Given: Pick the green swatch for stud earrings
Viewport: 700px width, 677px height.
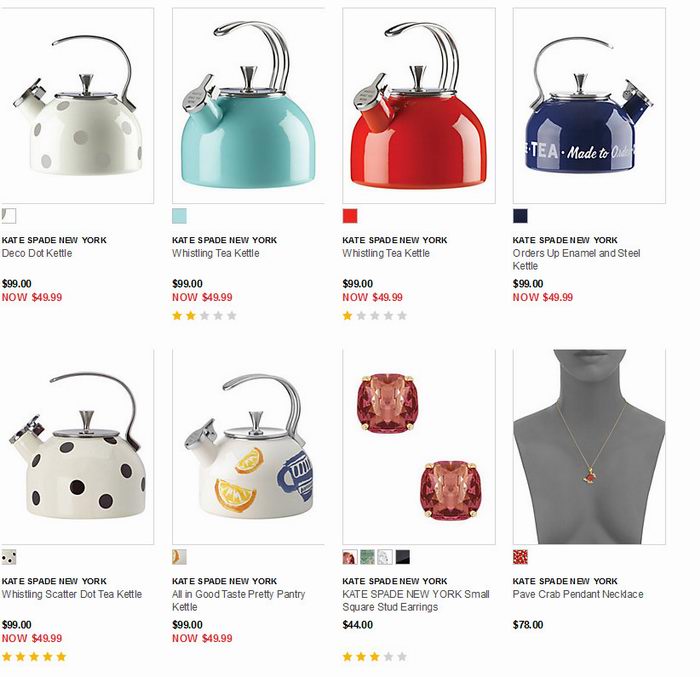Looking at the screenshot, I should pyautogui.click(x=367, y=557).
